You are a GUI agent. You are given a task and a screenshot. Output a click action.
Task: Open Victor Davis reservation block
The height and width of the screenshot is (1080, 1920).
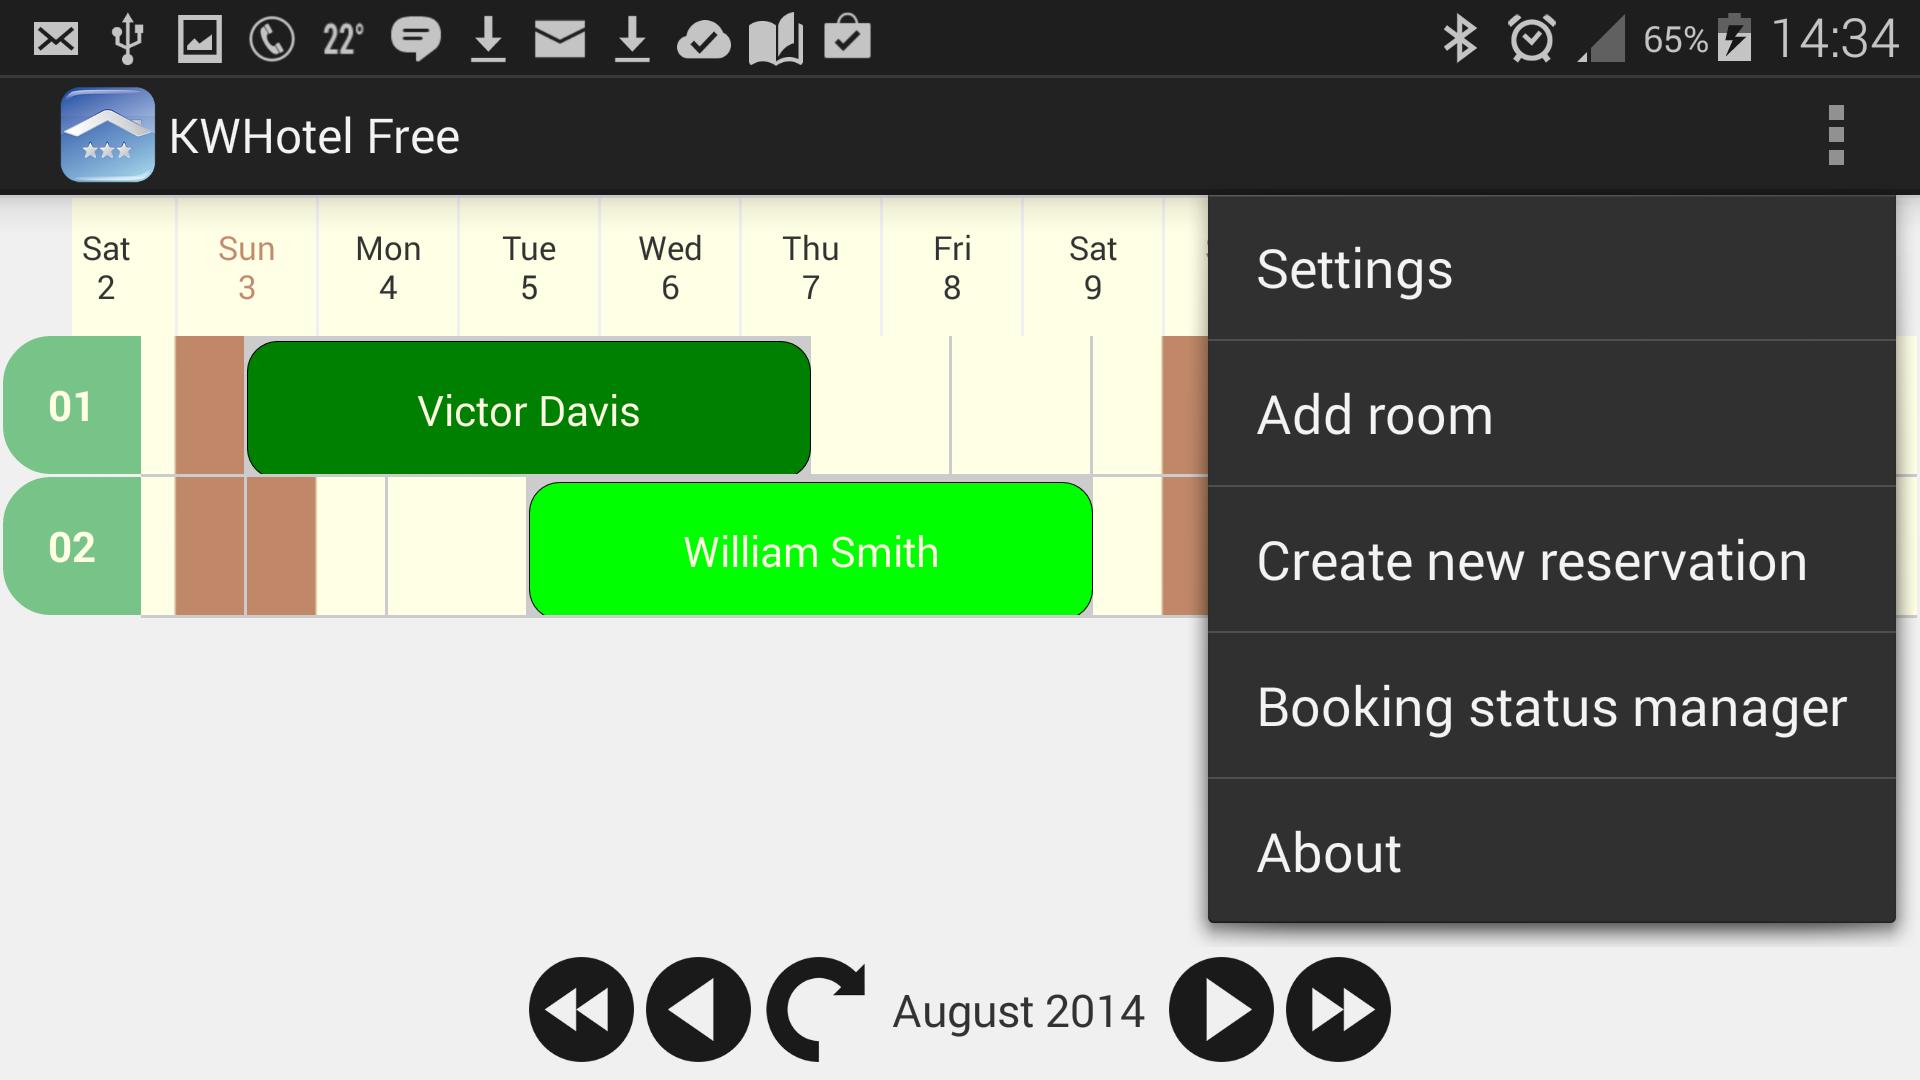(529, 408)
